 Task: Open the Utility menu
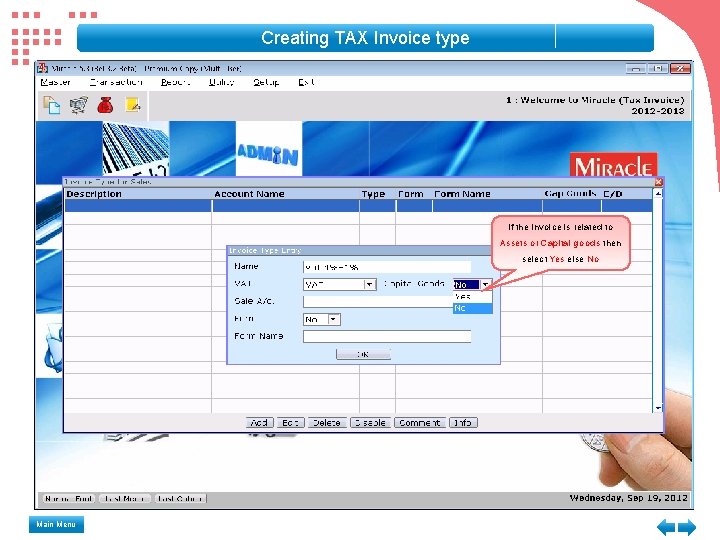click(x=221, y=82)
